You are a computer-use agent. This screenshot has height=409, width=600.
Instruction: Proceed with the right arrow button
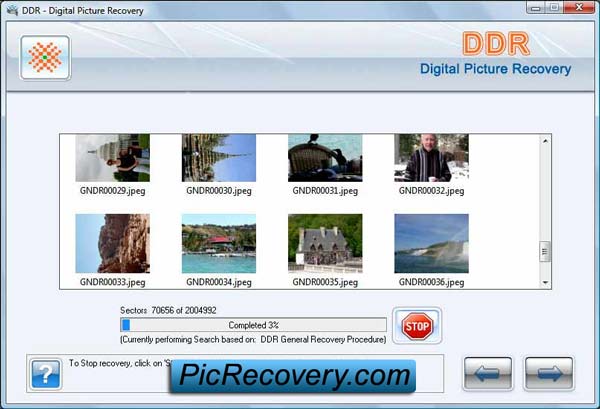[x=549, y=373]
